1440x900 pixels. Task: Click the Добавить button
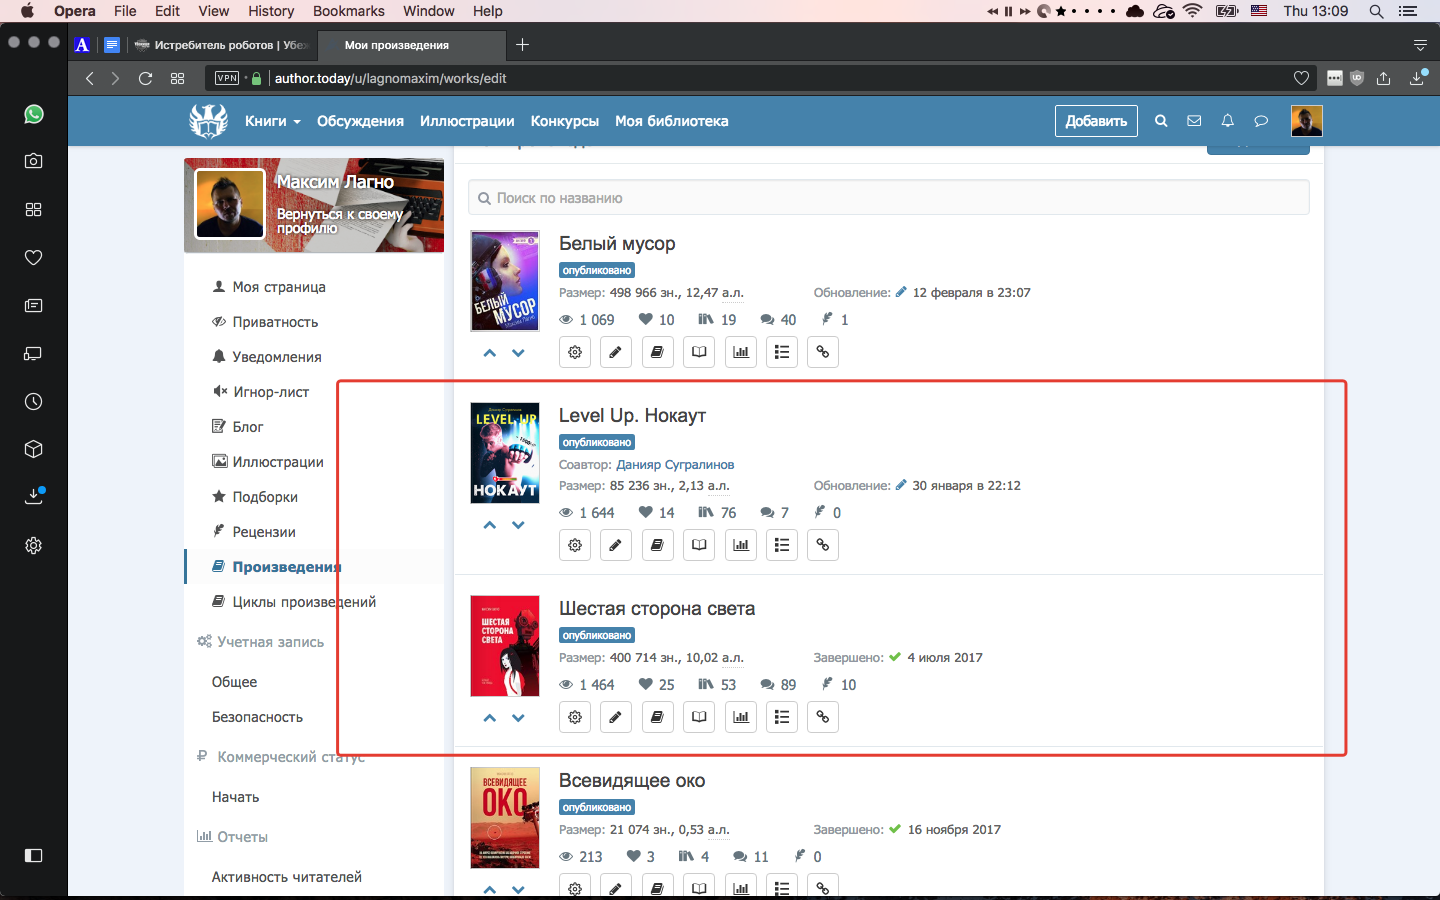(x=1096, y=121)
